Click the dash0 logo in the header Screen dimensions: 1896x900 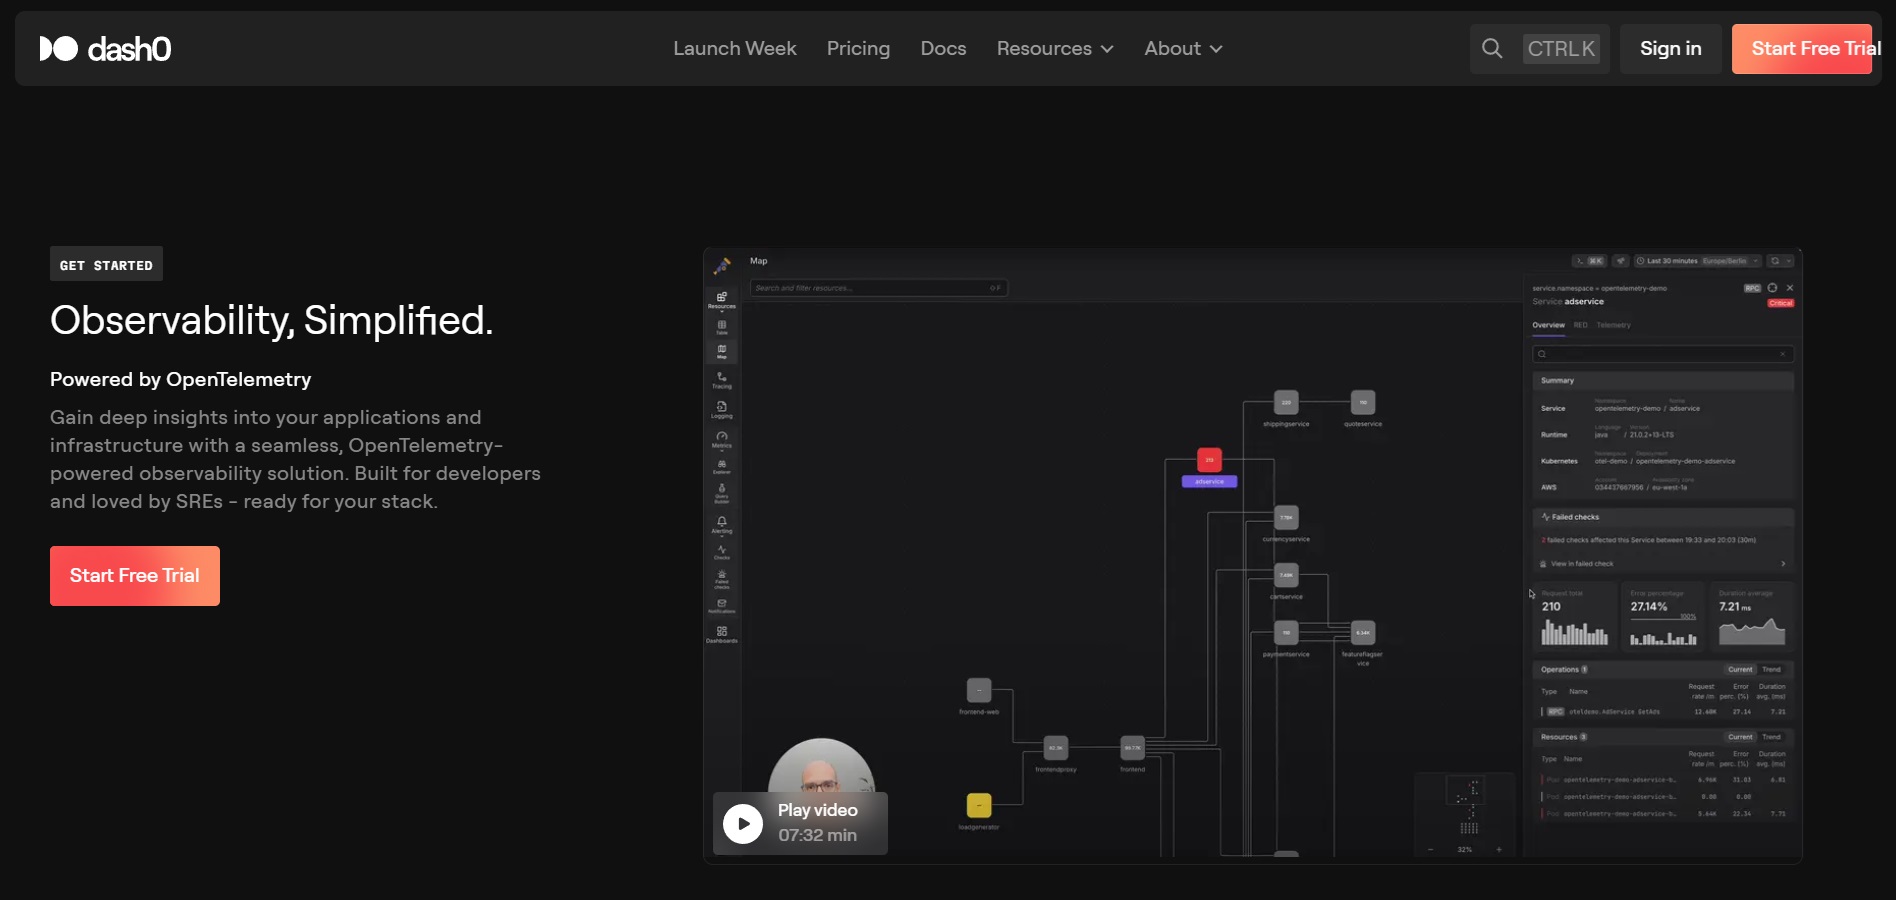coord(105,48)
